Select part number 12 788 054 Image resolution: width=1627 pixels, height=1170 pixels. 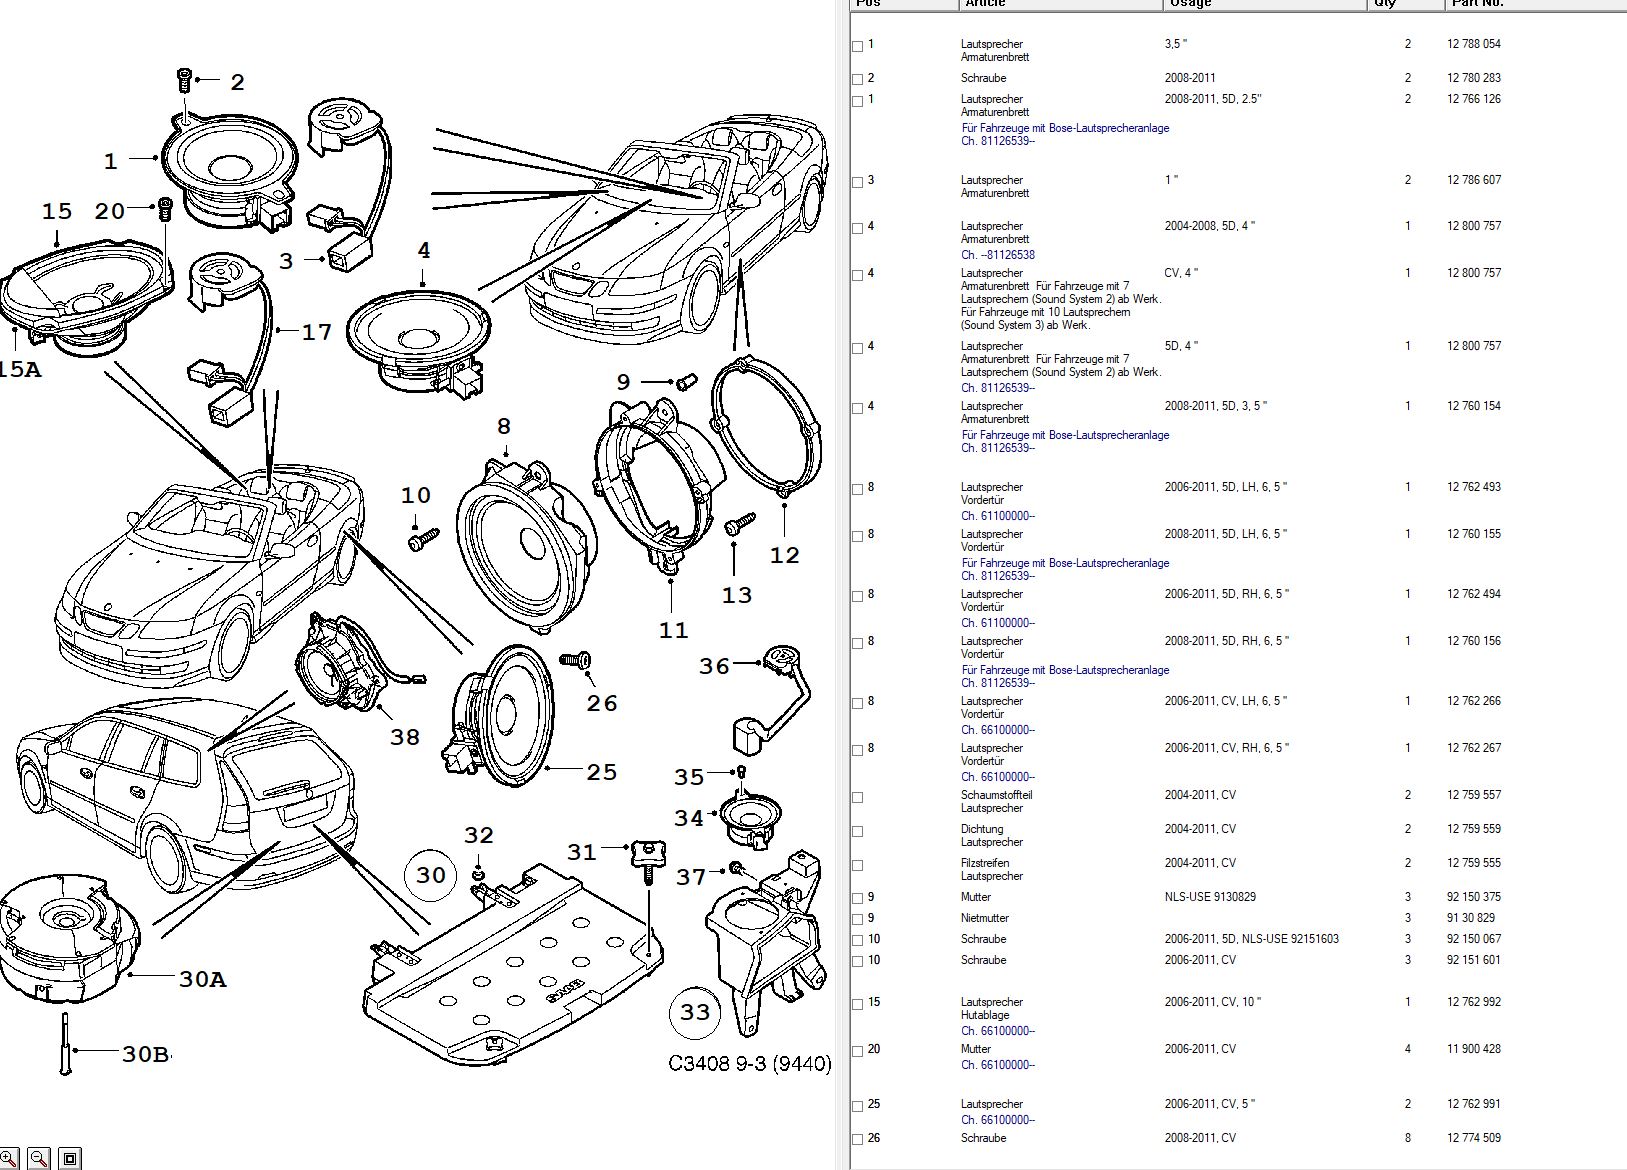(x=1474, y=44)
